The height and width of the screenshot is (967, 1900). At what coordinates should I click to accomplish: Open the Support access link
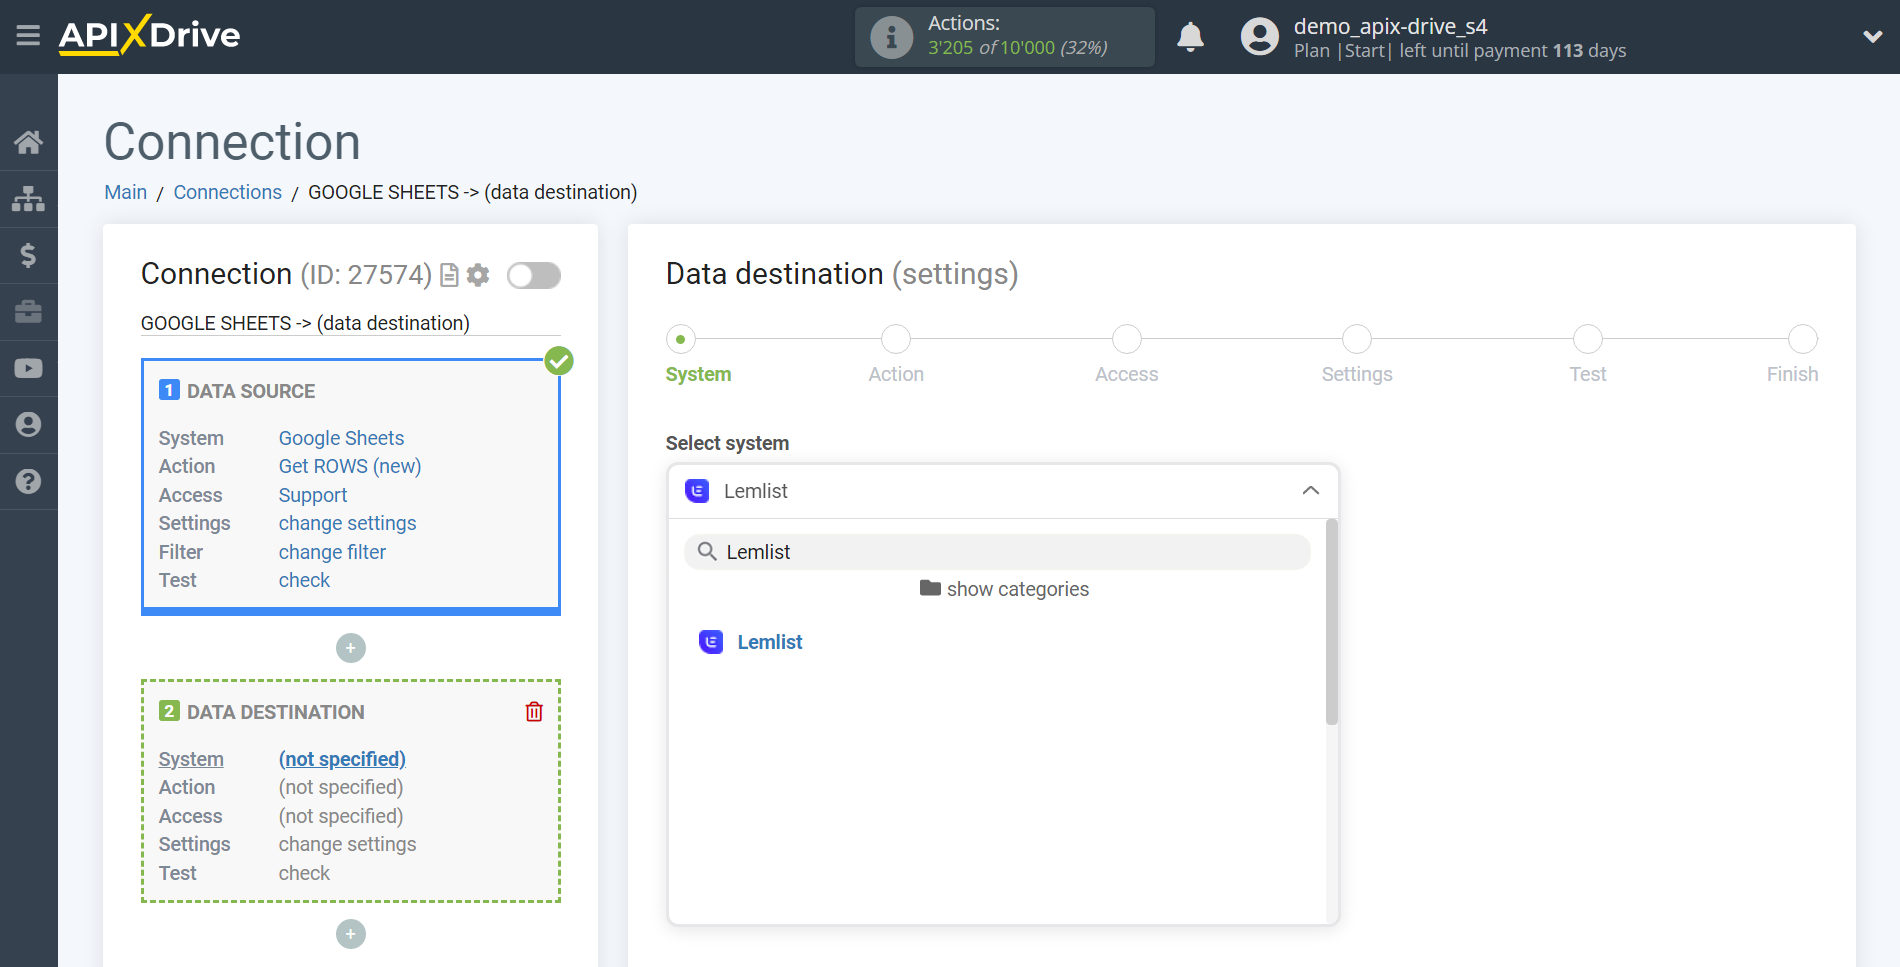tap(313, 495)
